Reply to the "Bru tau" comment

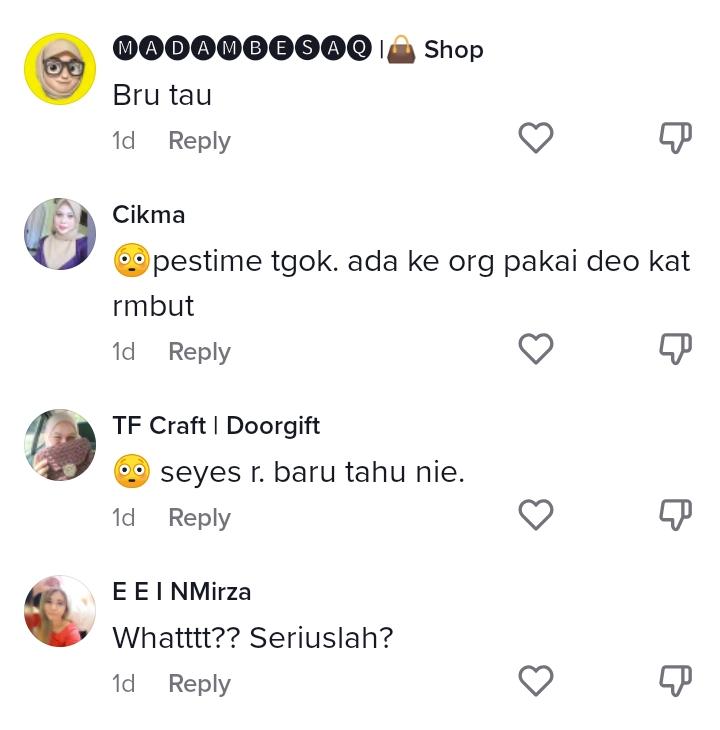199,141
